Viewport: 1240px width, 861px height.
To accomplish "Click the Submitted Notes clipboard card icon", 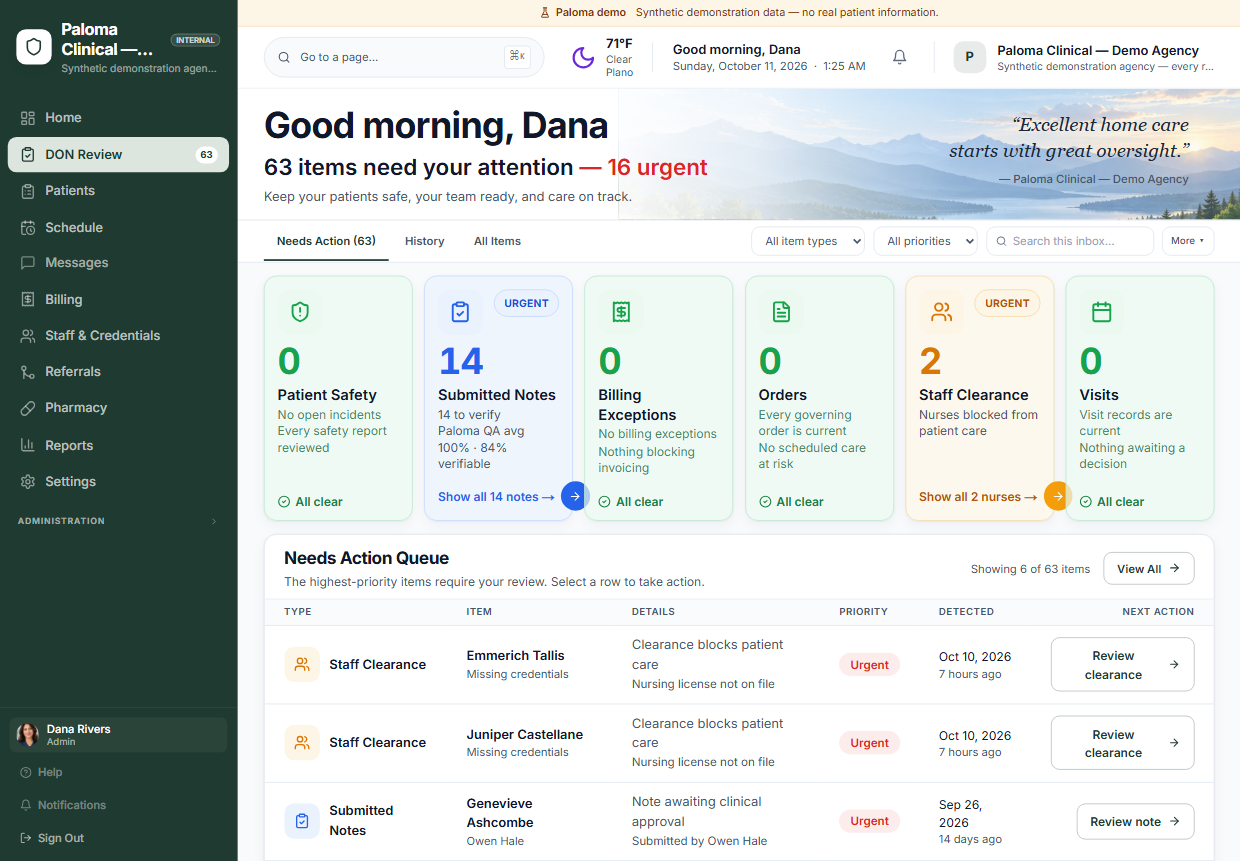I will (x=460, y=312).
